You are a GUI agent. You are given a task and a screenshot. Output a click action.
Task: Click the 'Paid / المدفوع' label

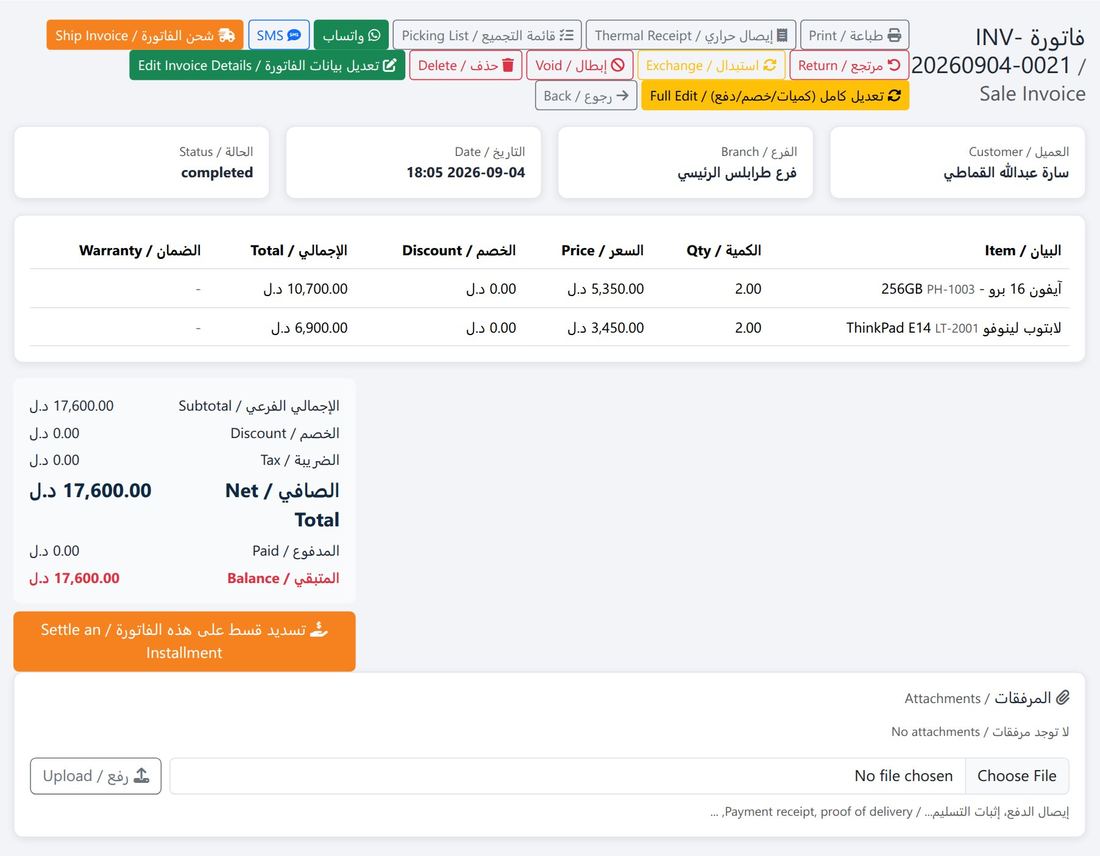tap(296, 551)
